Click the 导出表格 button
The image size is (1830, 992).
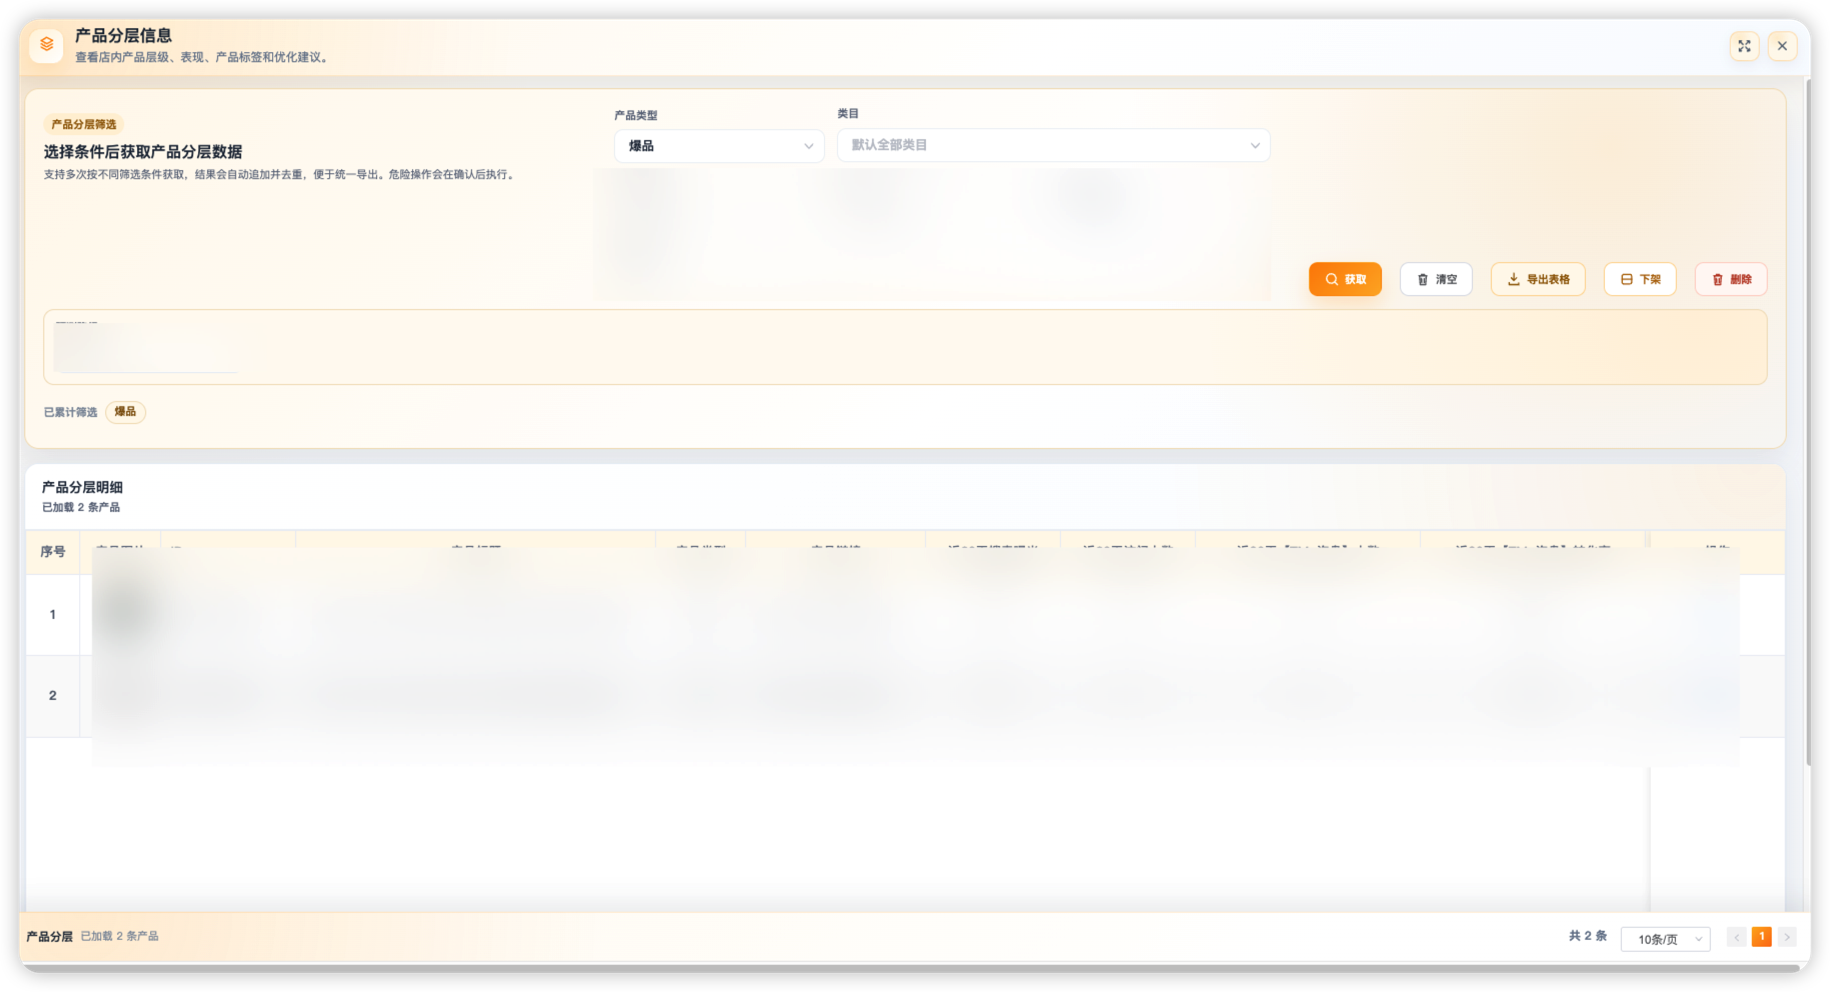pos(1538,279)
